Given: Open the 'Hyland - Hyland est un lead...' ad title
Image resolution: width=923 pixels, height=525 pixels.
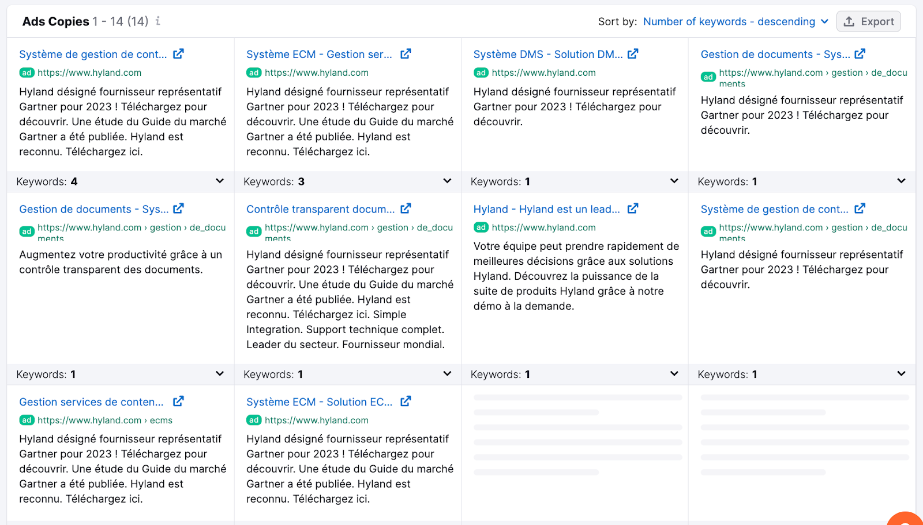Looking at the screenshot, I should (546, 209).
